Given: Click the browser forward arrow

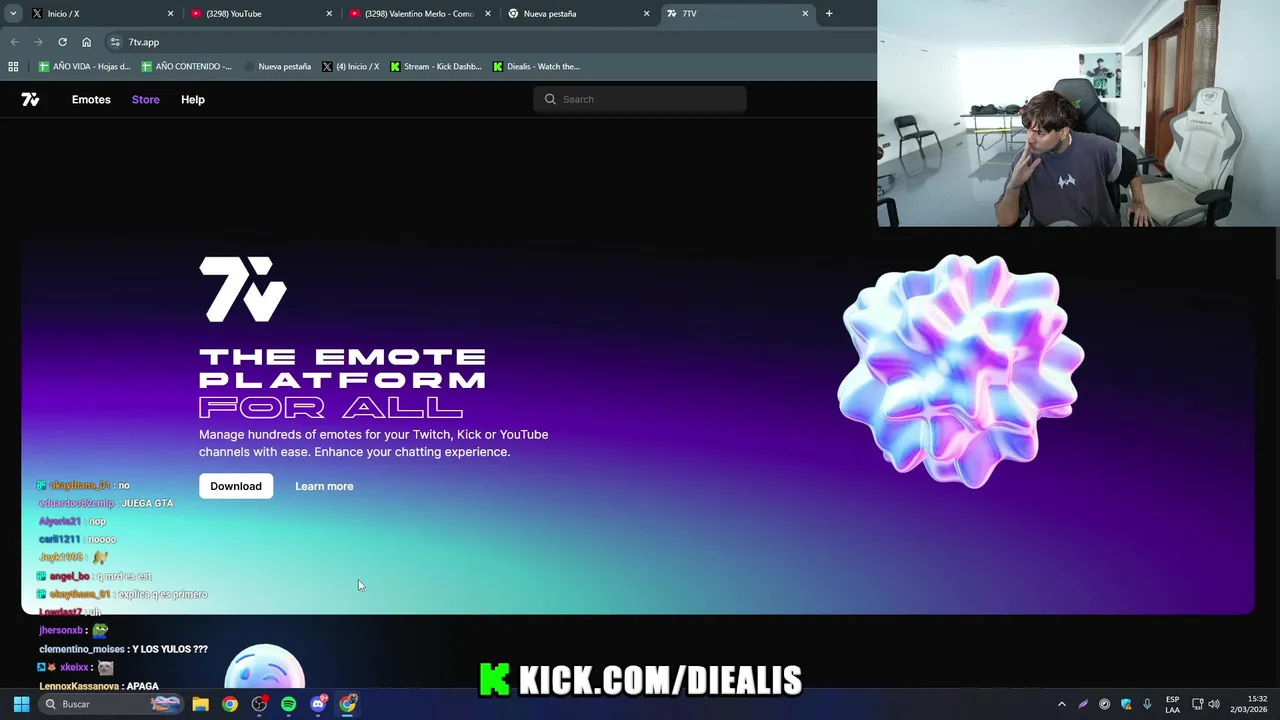Looking at the screenshot, I should (38, 42).
